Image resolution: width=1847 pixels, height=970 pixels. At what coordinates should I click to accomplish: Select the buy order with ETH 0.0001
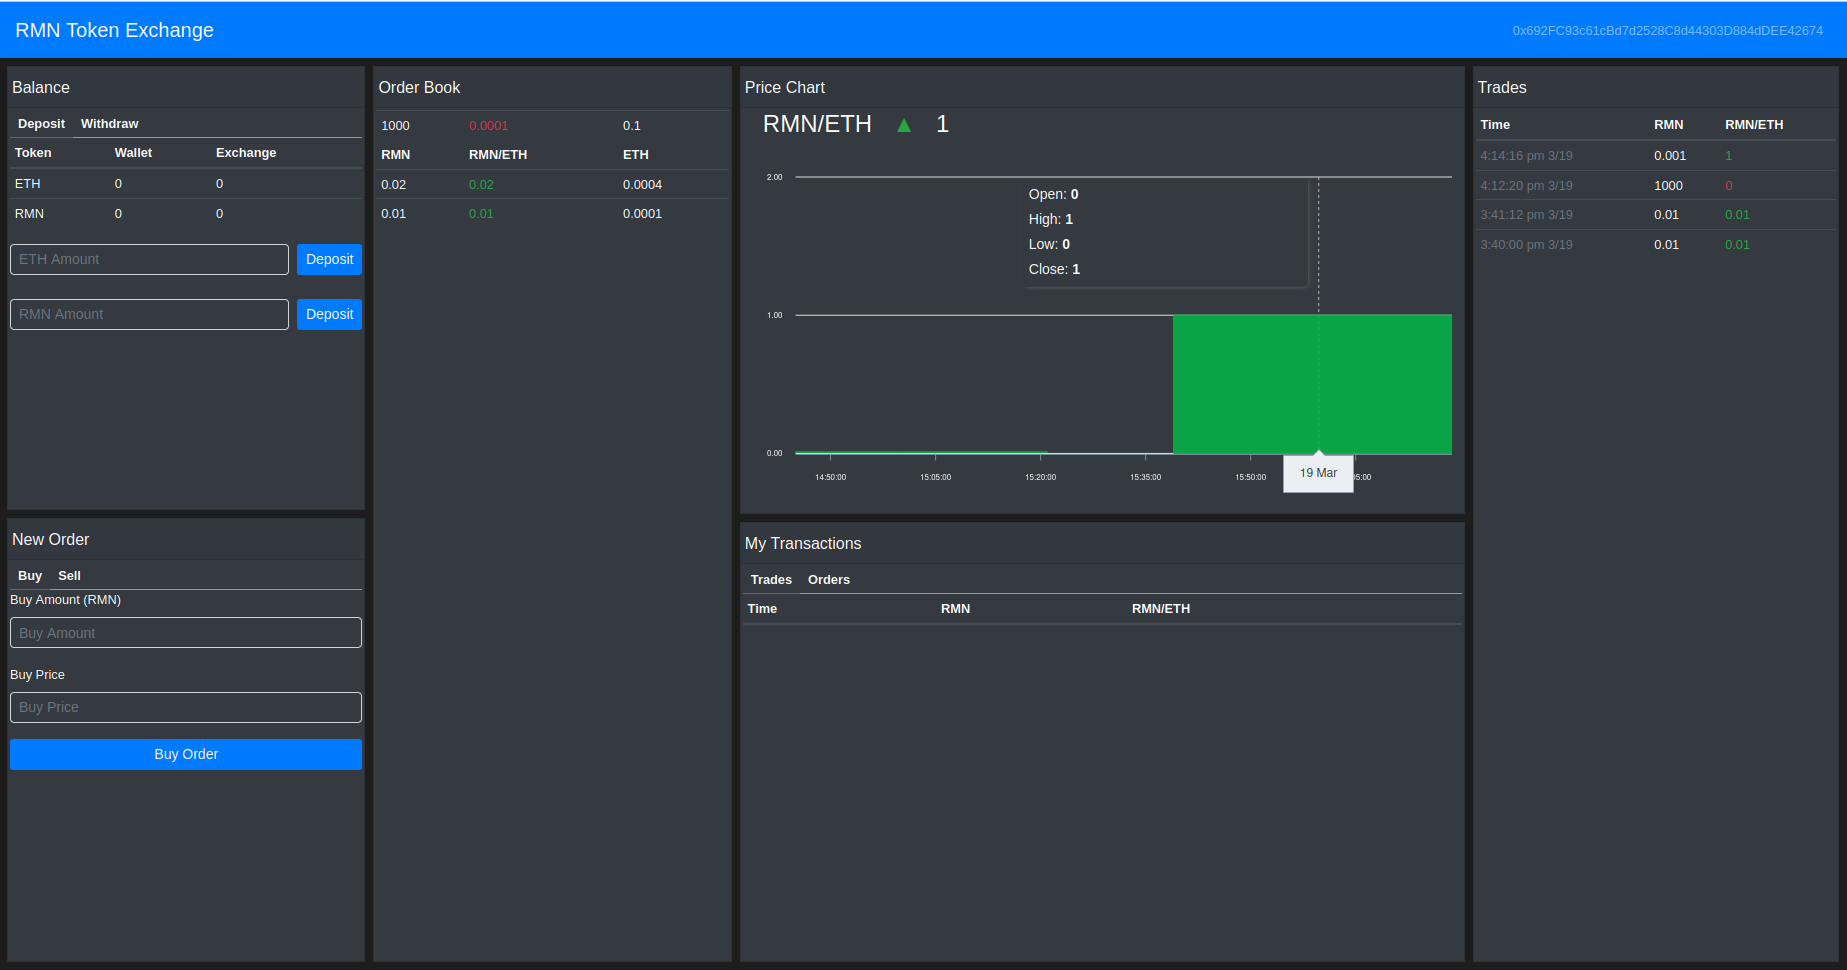tap(552, 213)
